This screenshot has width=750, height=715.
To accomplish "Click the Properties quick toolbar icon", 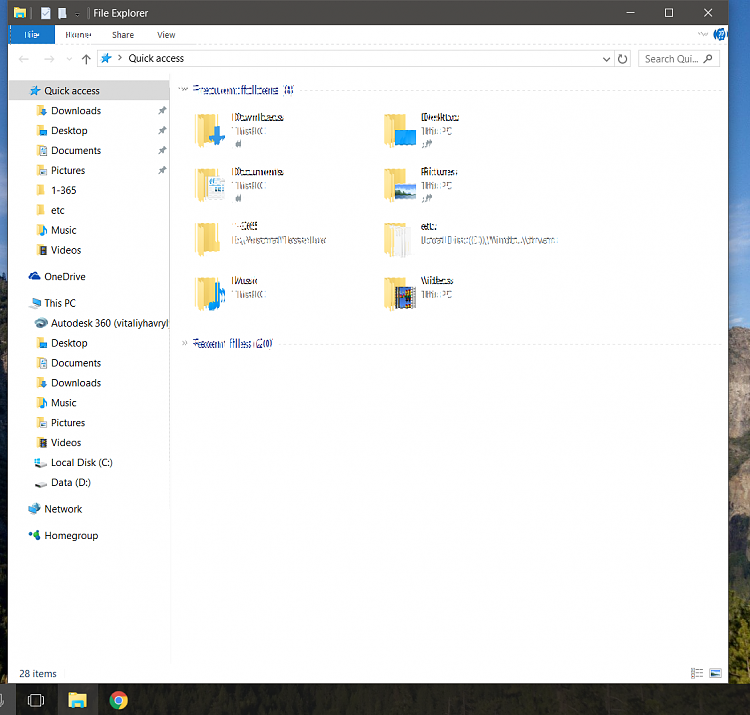I will pyautogui.click(x=45, y=13).
